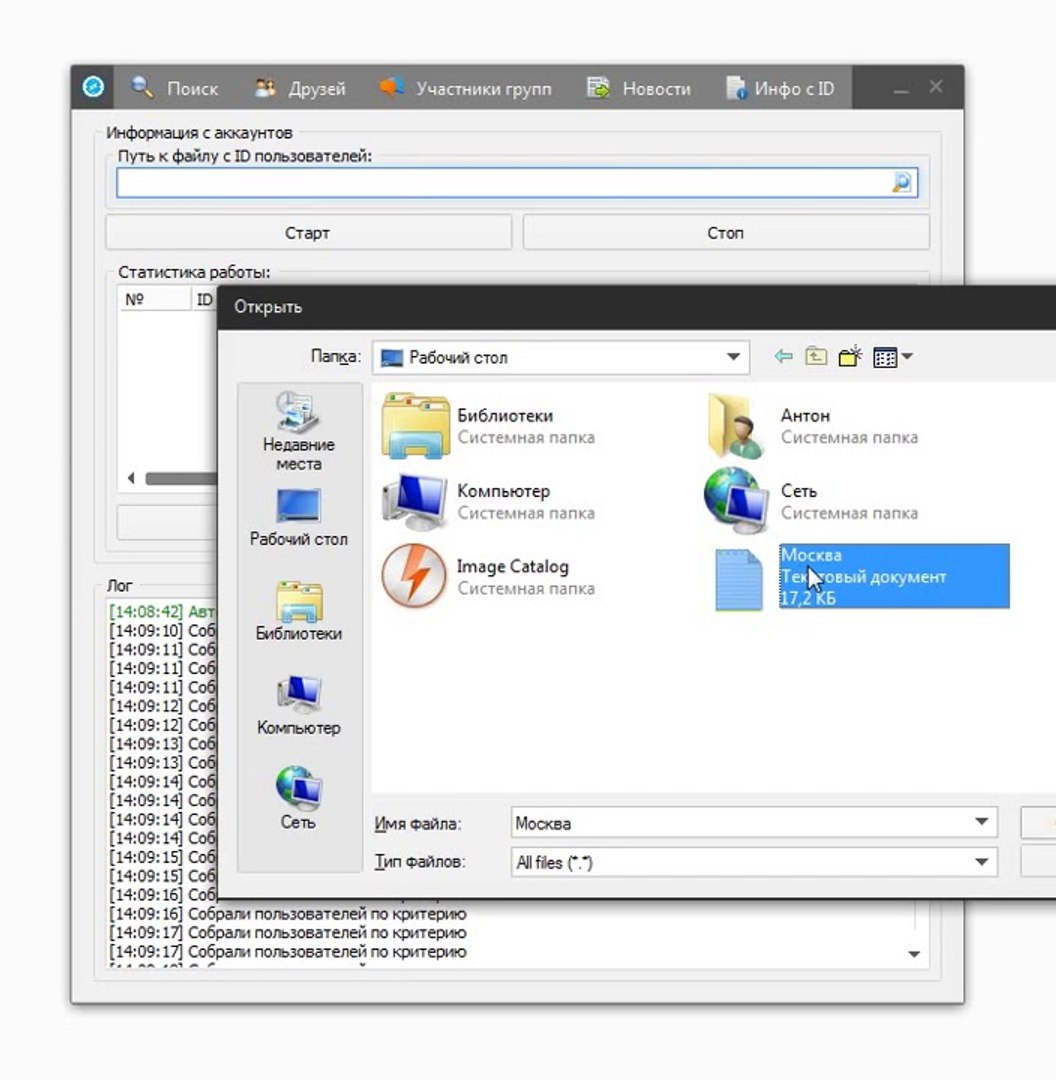The width and height of the screenshot is (1056, 1080).
Task: Select Антон system folder in file list
Action: pos(813,426)
